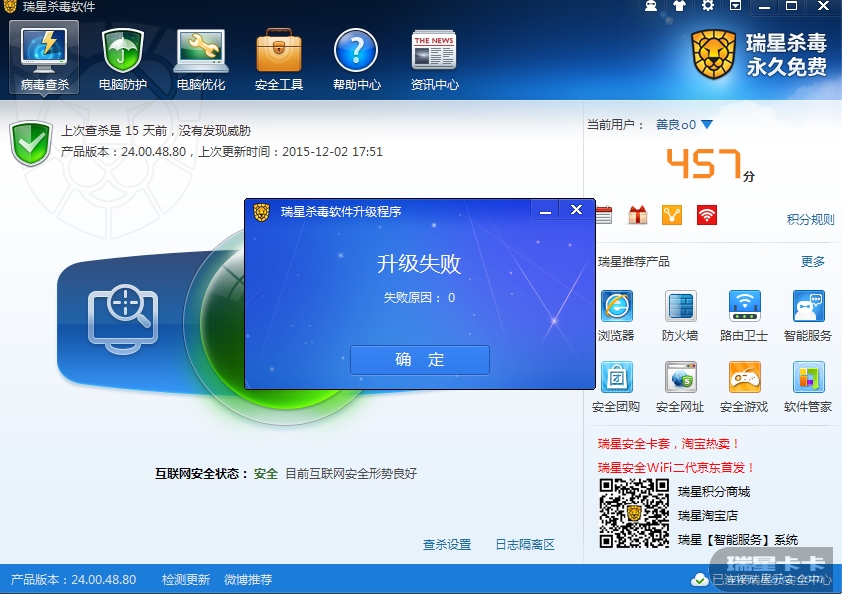Click 瑞星安全卡套，淘宝热卖 promo link

coord(669,444)
